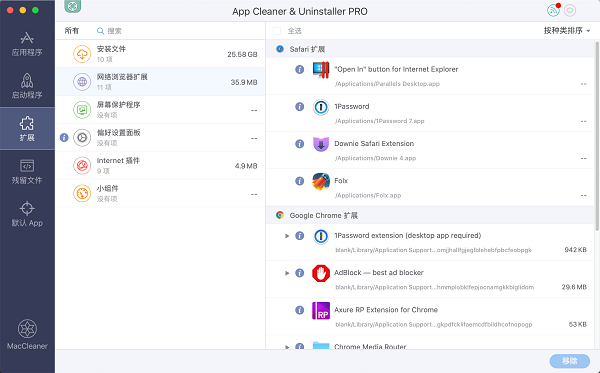600x373 pixels.
Task: Click the AdBlock stop-hand icon
Action: click(321, 274)
